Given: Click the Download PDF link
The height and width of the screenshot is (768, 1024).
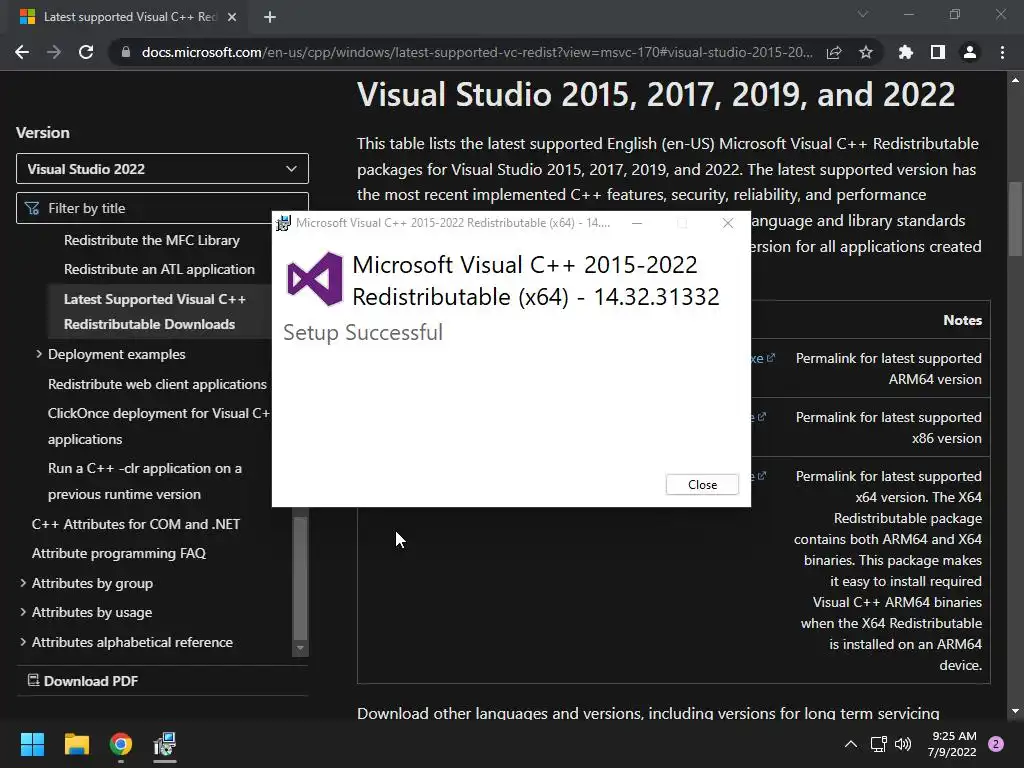Looking at the screenshot, I should pyautogui.click(x=90, y=681).
